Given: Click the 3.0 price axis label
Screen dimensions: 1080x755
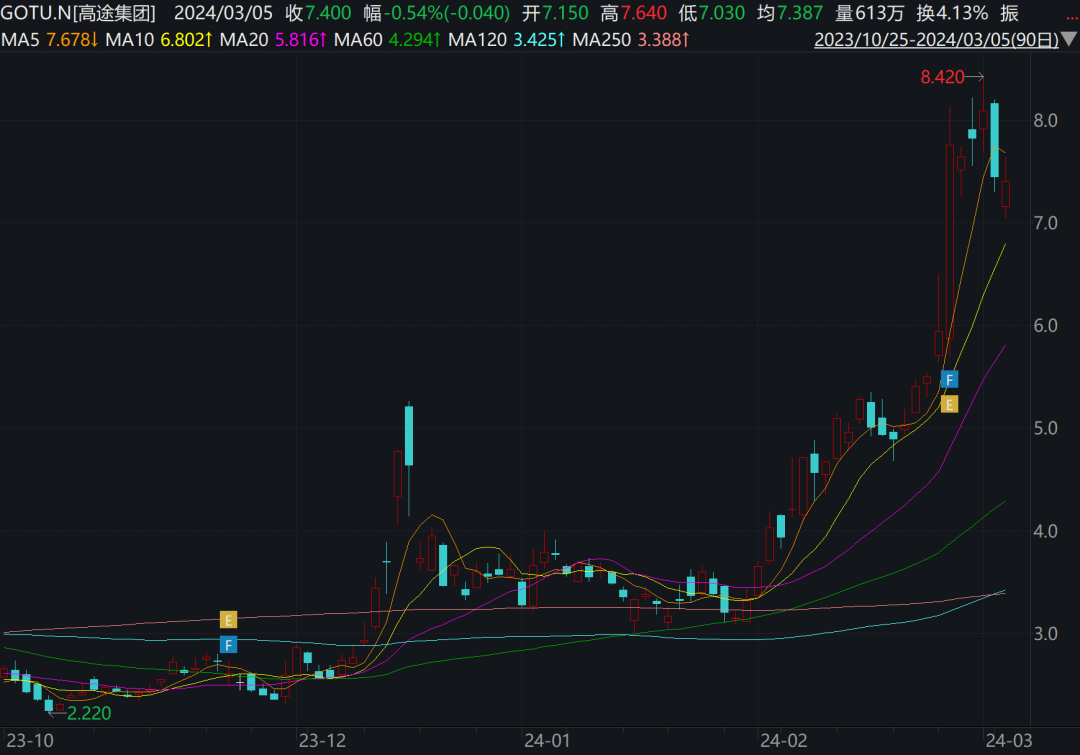Looking at the screenshot, I should pos(1046,634).
